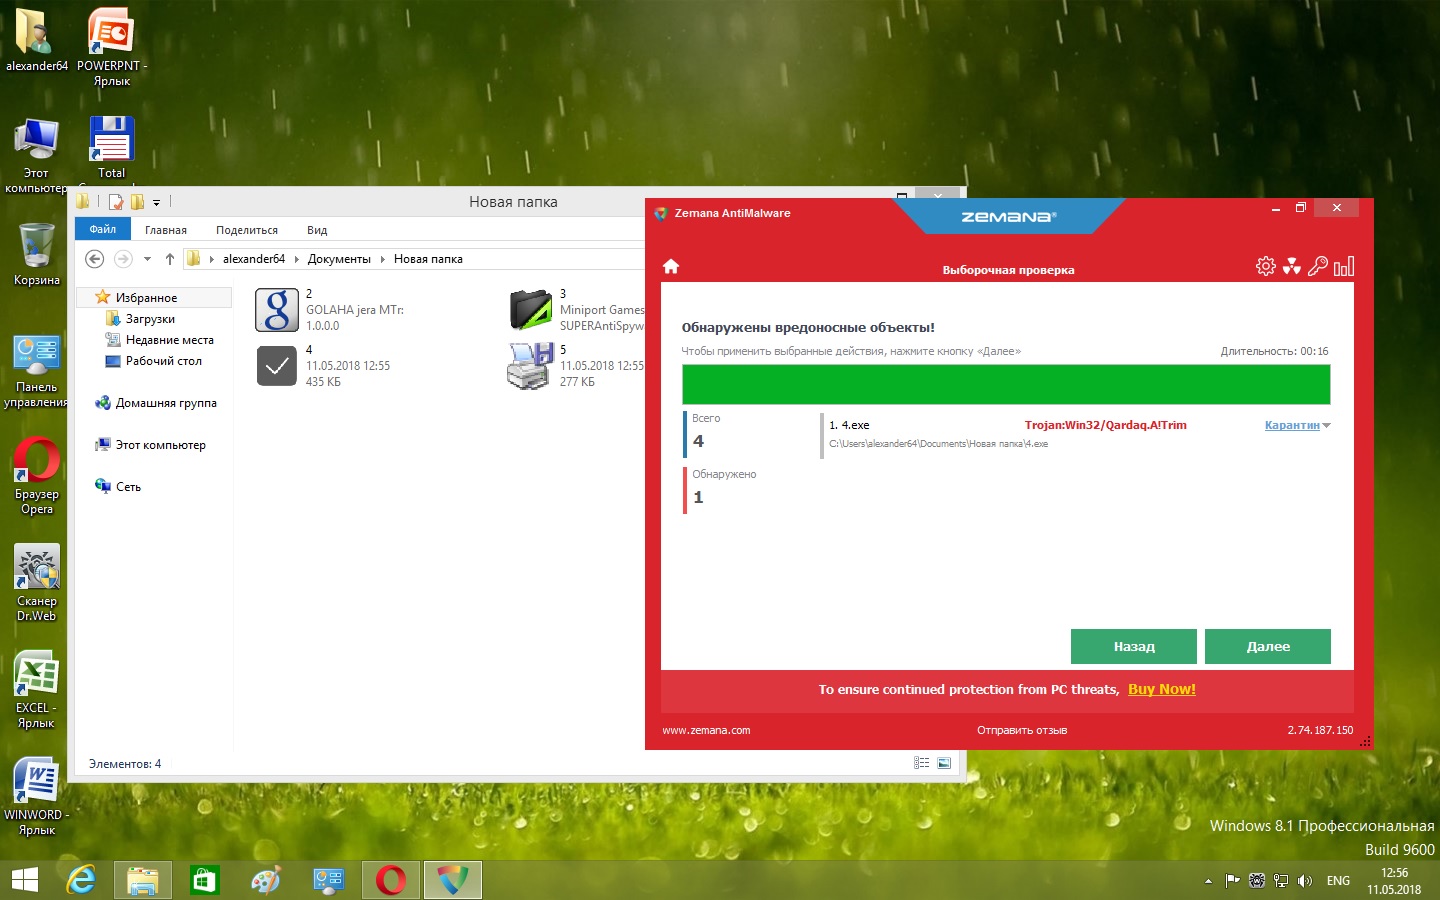Image resolution: width=1440 pixels, height=900 pixels.
Task: Select Этот компьютер desktop icon
Action: (37, 155)
